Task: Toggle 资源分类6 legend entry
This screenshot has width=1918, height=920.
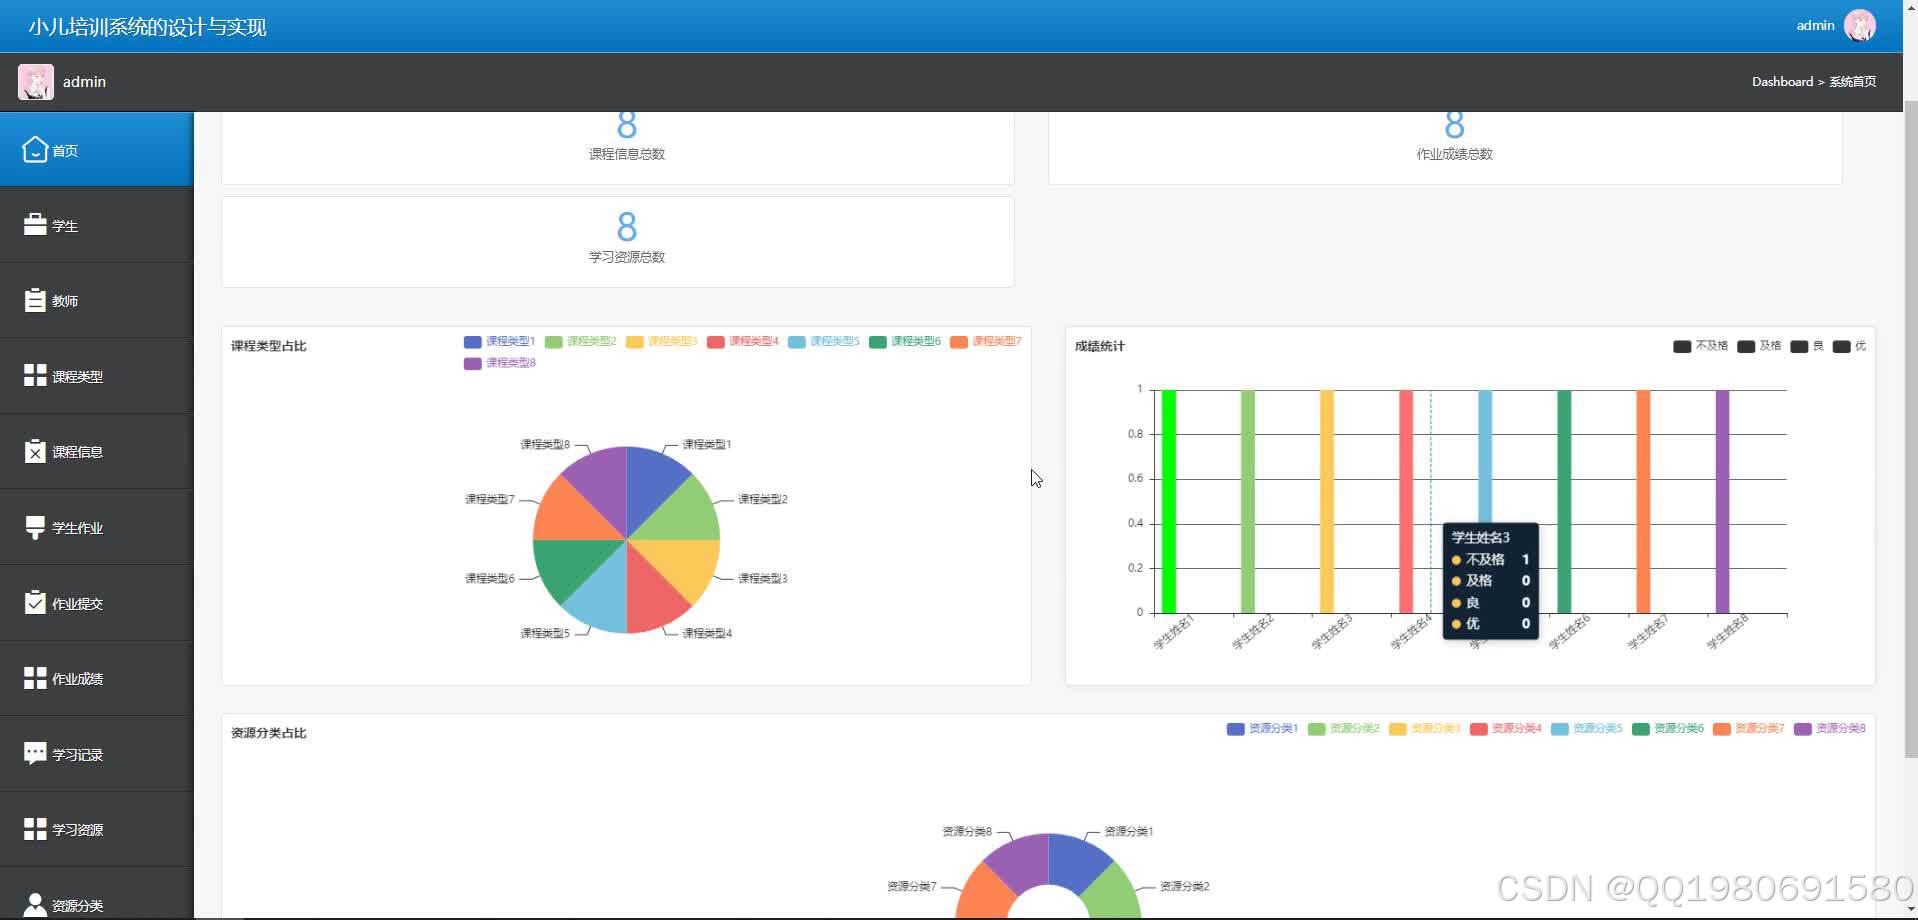Action: point(1667,728)
